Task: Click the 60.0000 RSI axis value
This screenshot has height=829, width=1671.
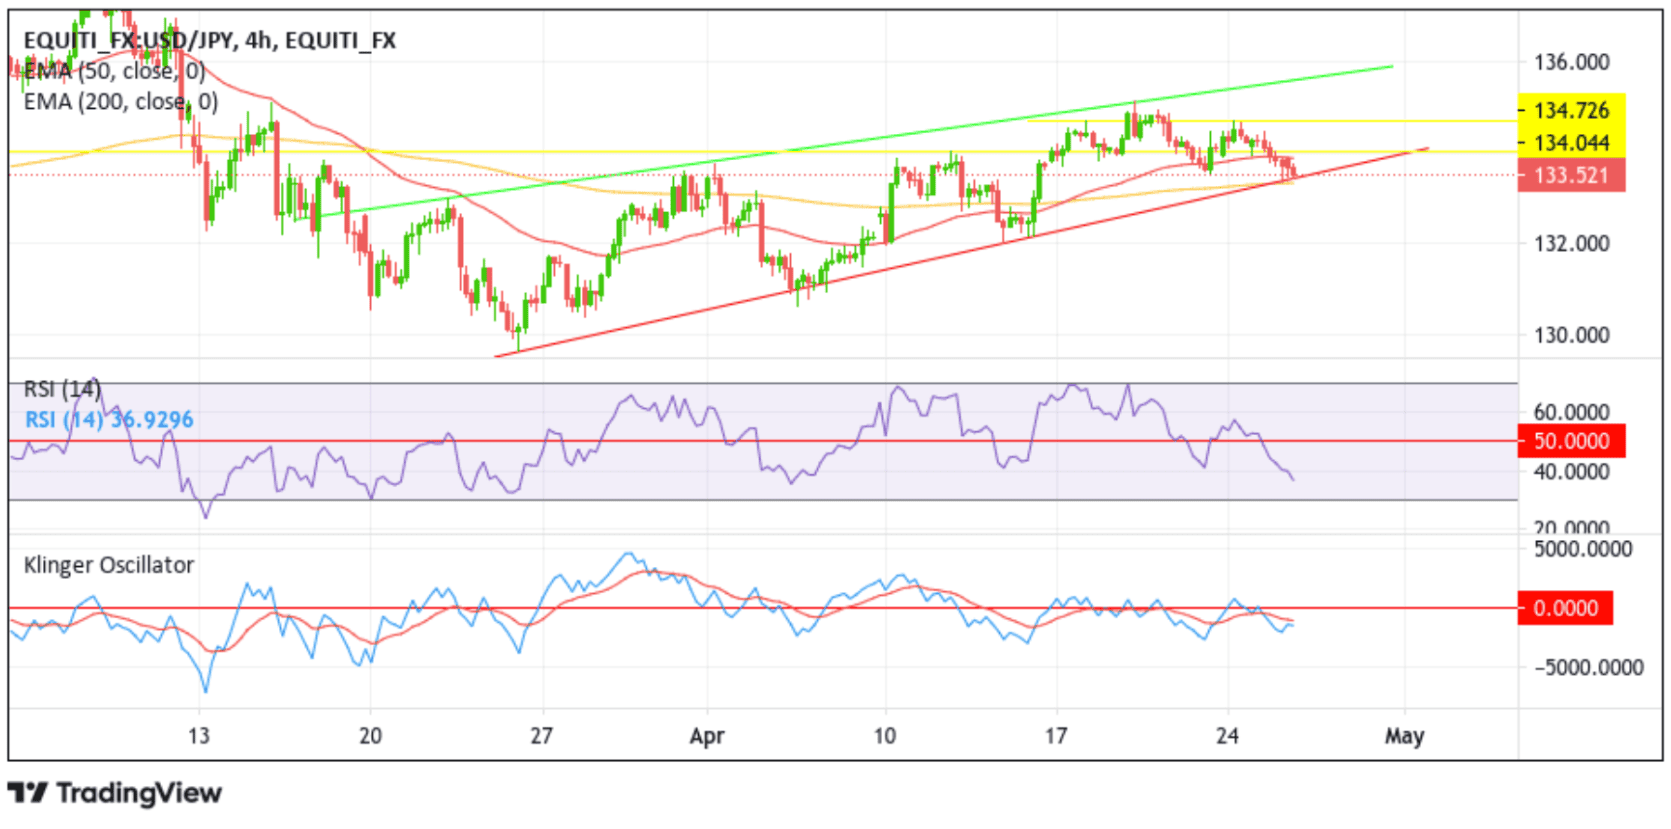Action: tap(1572, 412)
